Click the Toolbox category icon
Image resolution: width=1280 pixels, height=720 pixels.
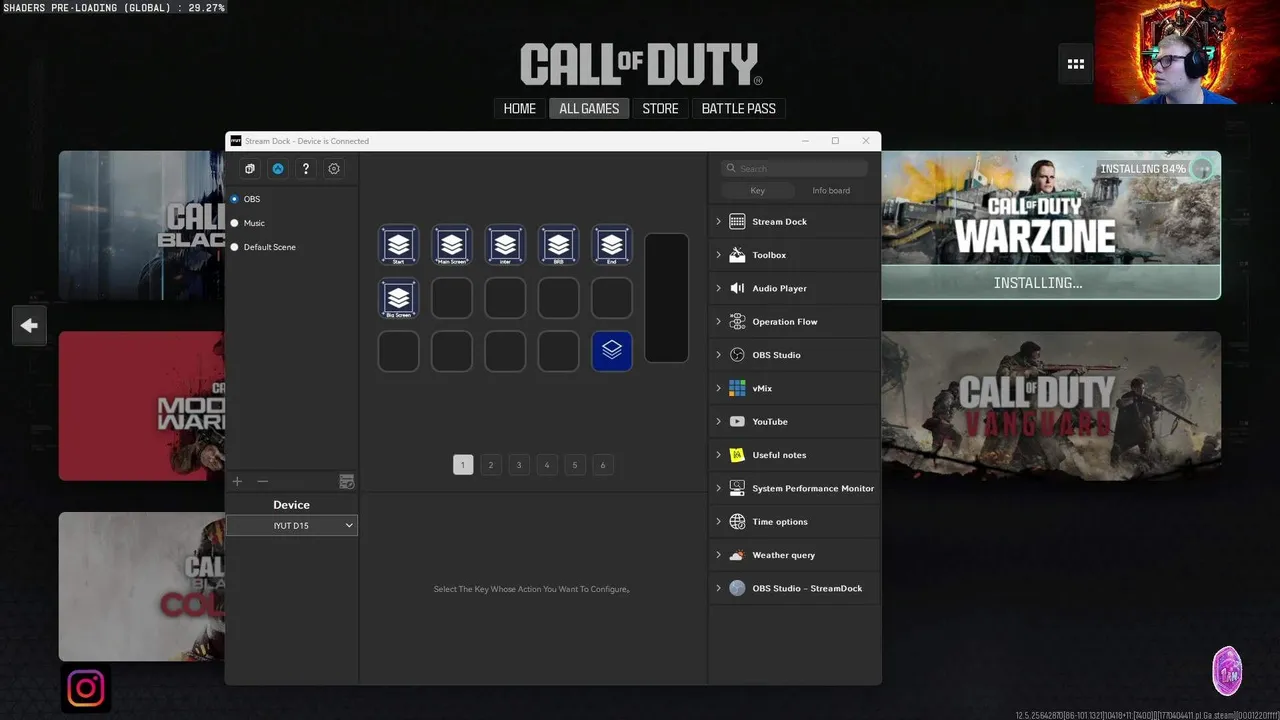(737, 255)
